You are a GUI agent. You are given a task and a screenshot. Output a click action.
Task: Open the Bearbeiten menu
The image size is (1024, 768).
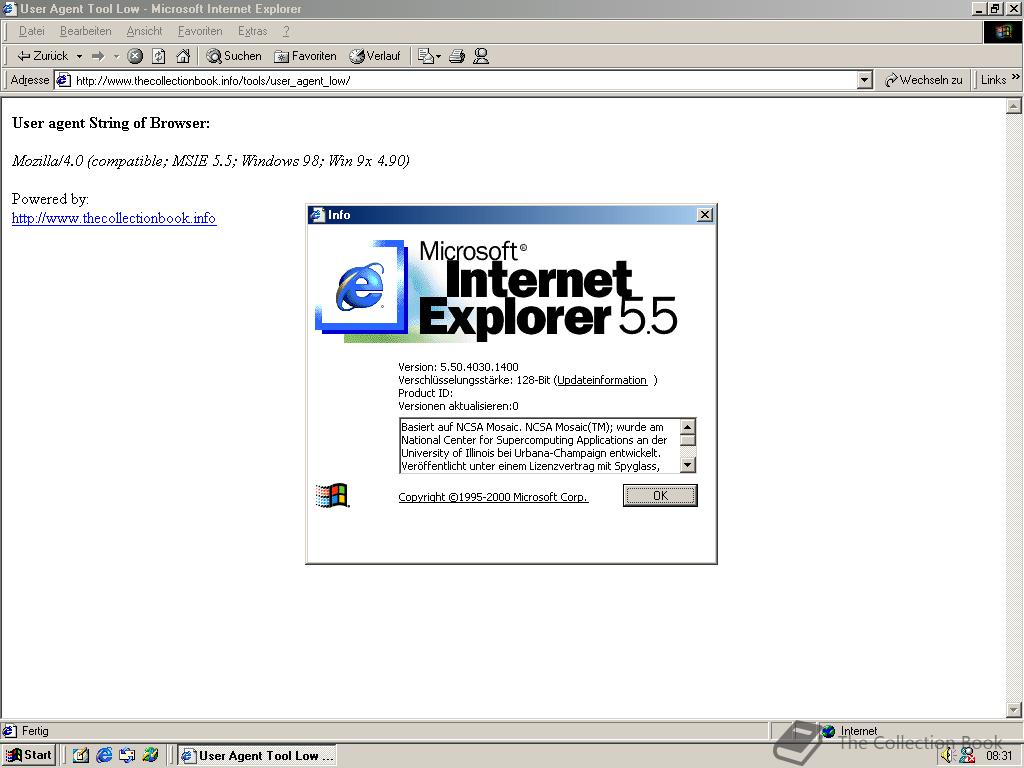[86, 31]
